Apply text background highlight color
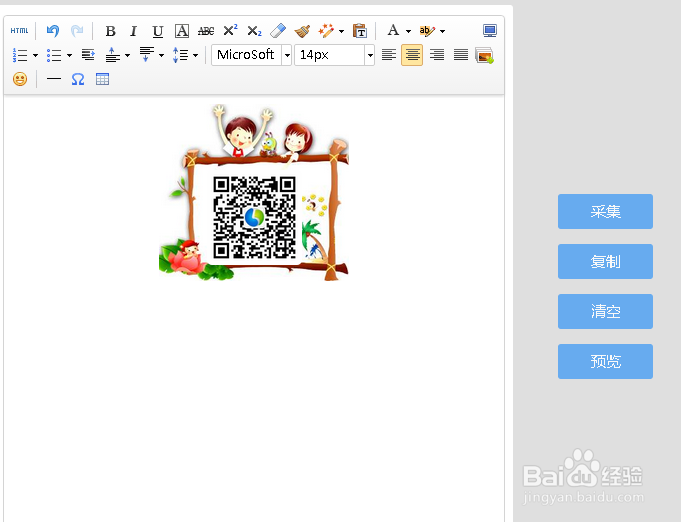Viewport: 681px width, 522px height. tap(427, 31)
